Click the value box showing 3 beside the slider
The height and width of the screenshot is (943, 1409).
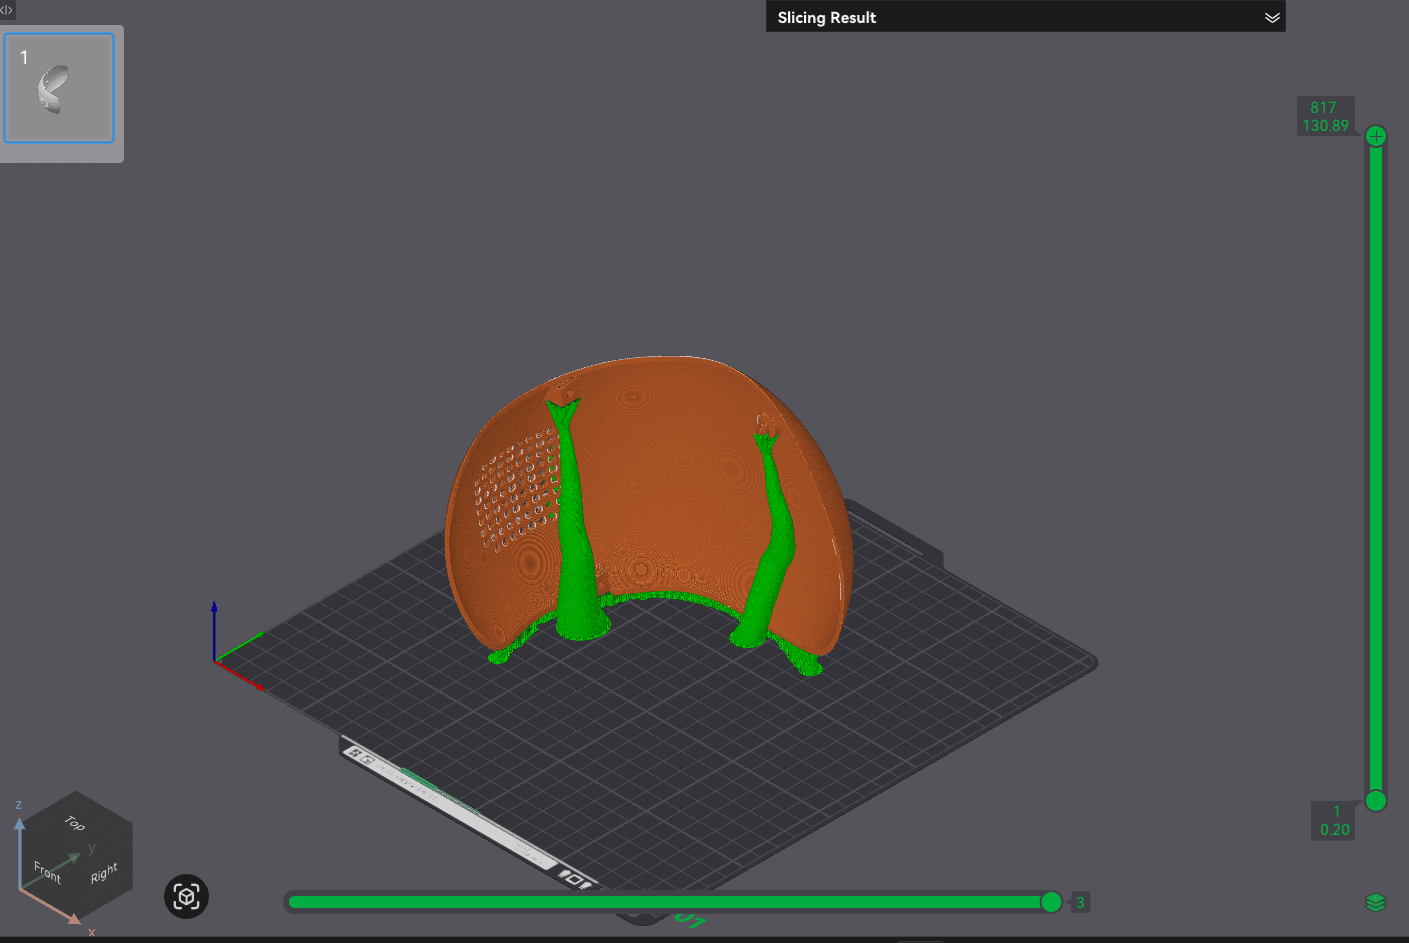click(x=1080, y=901)
